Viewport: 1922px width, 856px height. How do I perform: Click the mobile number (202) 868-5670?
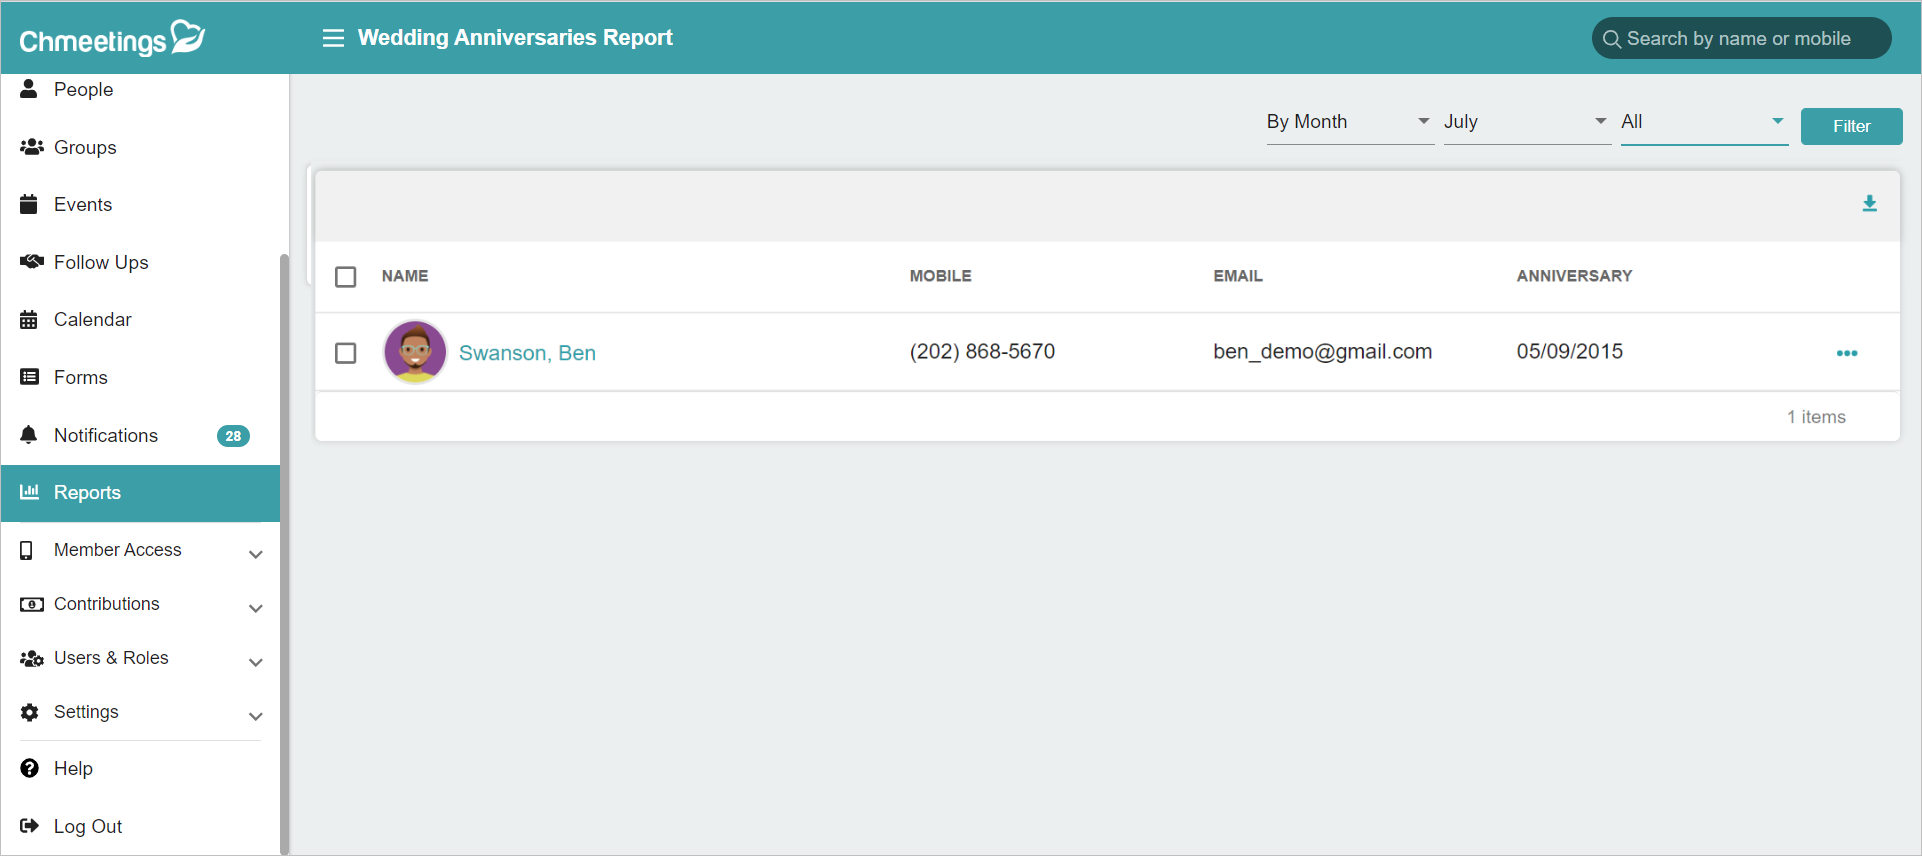click(x=982, y=352)
